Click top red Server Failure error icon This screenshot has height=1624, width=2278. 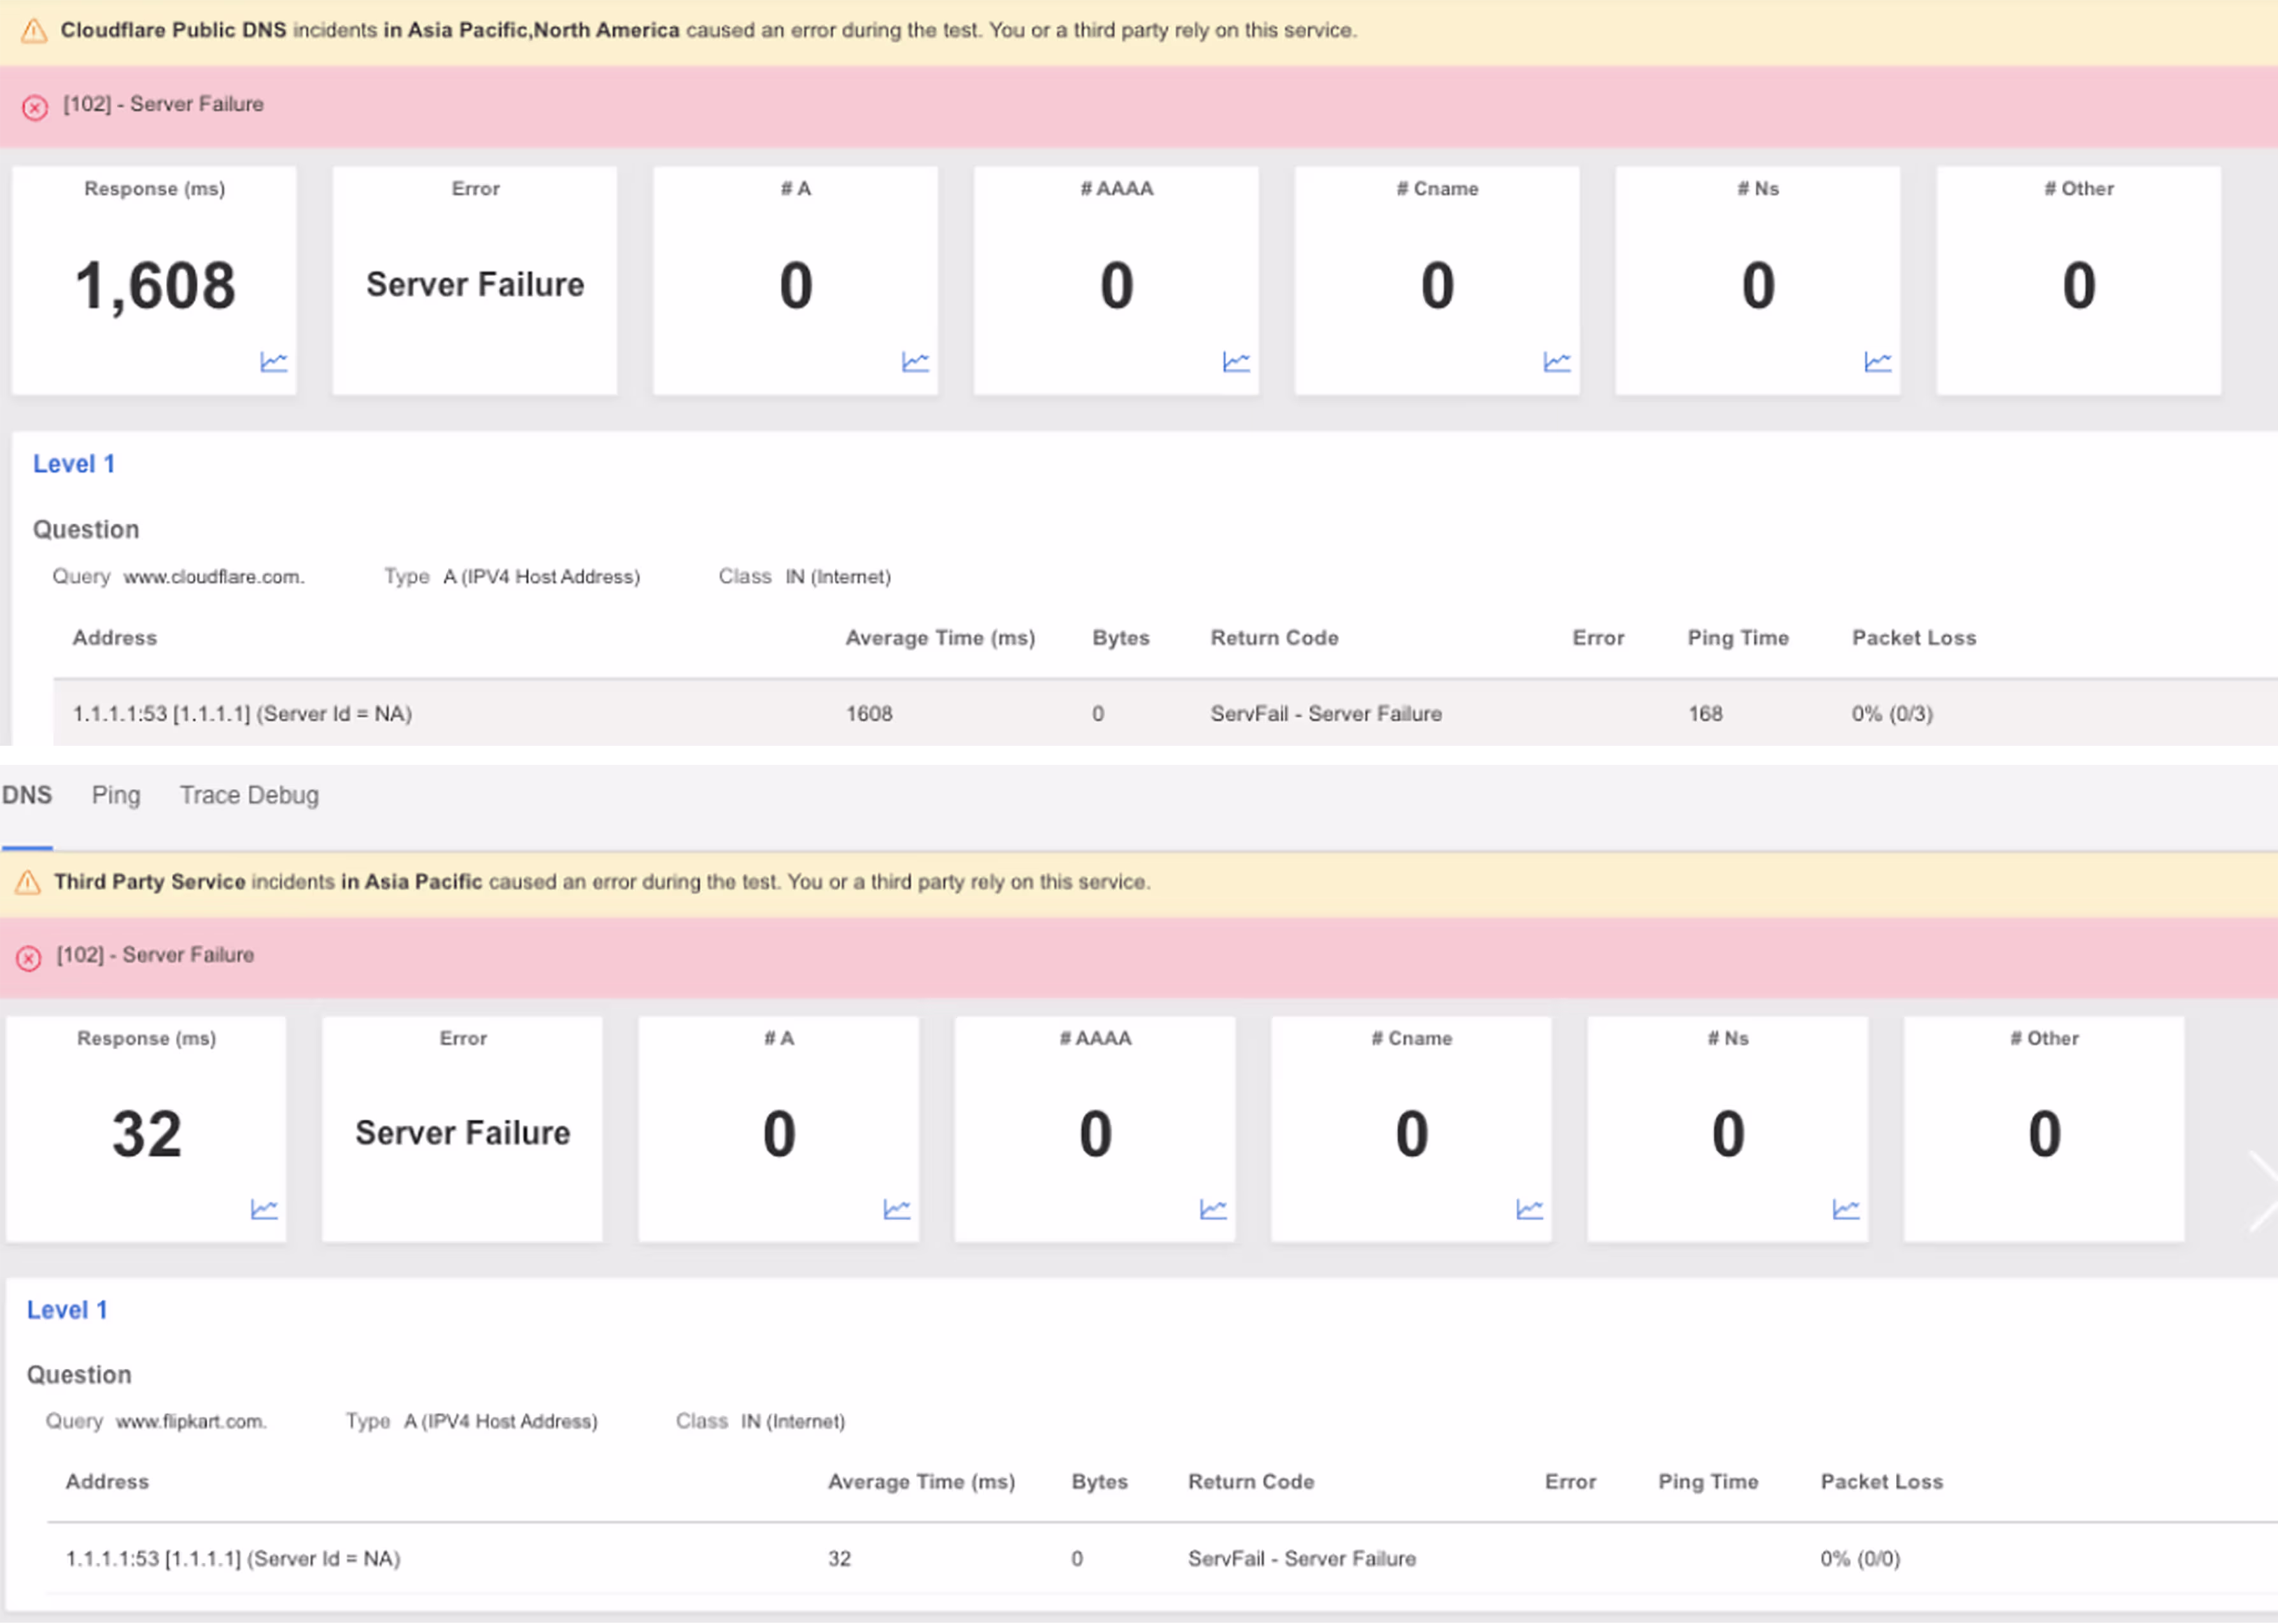pyautogui.click(x=35, y=107)
